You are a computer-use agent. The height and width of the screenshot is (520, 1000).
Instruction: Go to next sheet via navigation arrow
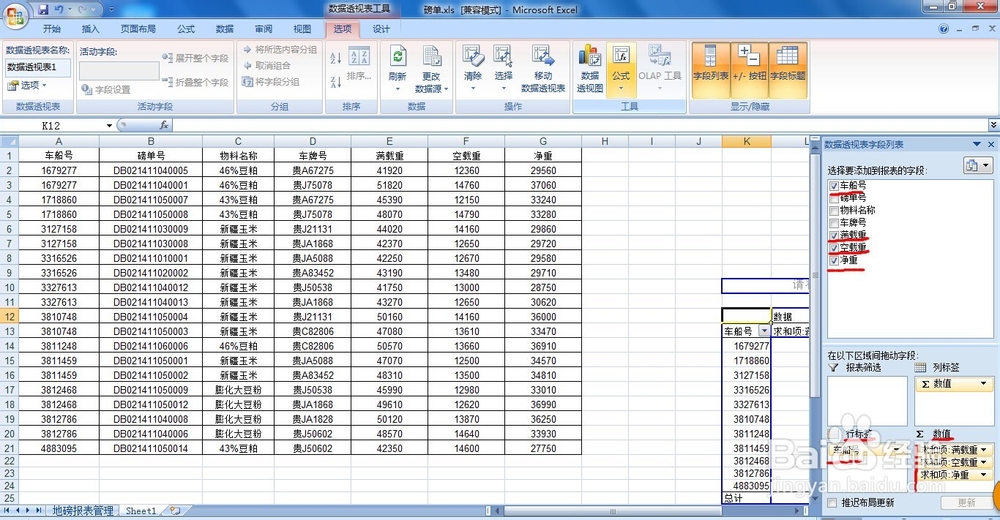click(27, 510)
